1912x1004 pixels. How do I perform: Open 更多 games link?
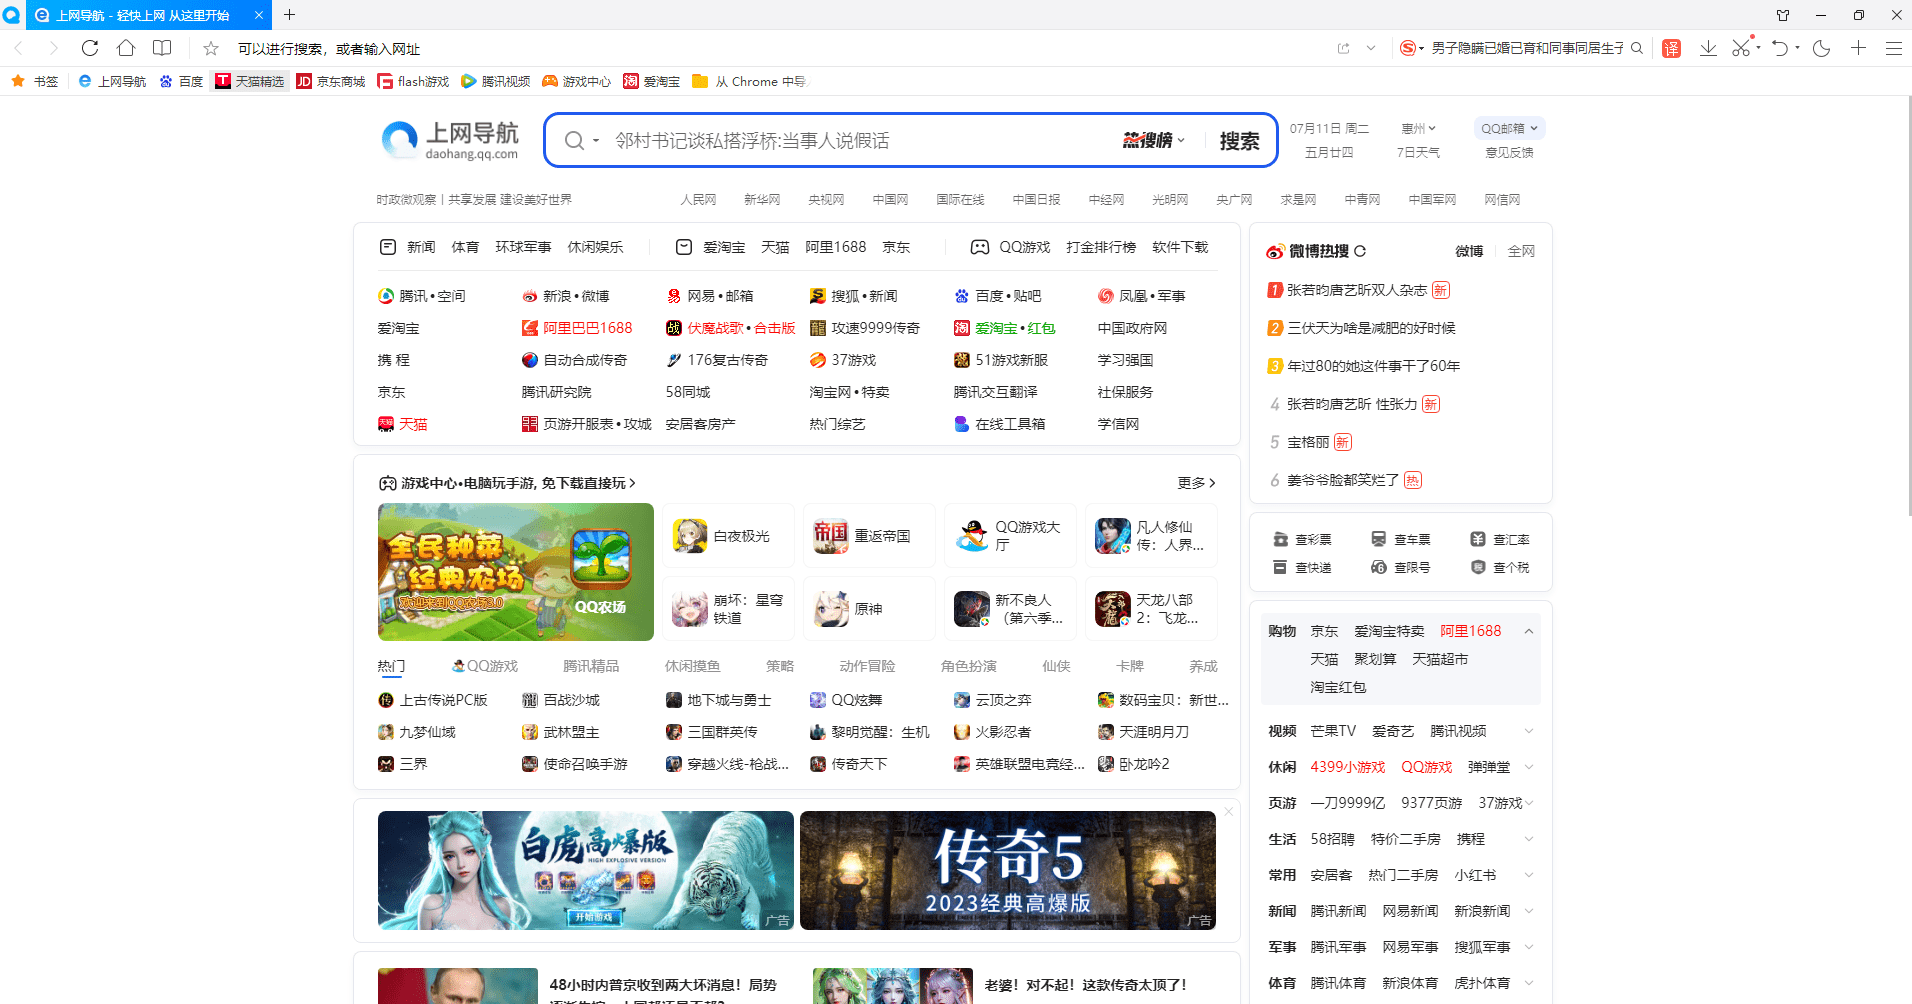(1196, 483)
